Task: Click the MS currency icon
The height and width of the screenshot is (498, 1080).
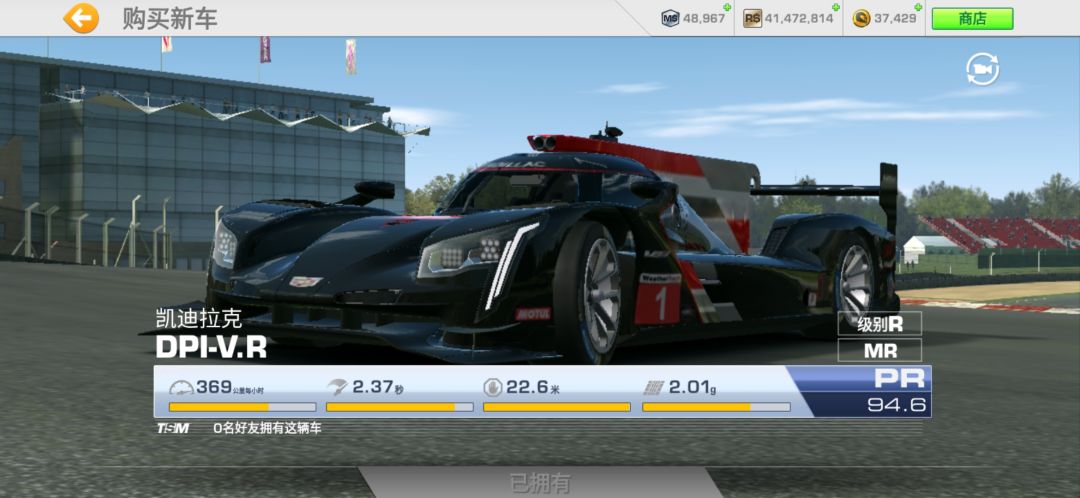Action: [669, 19]
